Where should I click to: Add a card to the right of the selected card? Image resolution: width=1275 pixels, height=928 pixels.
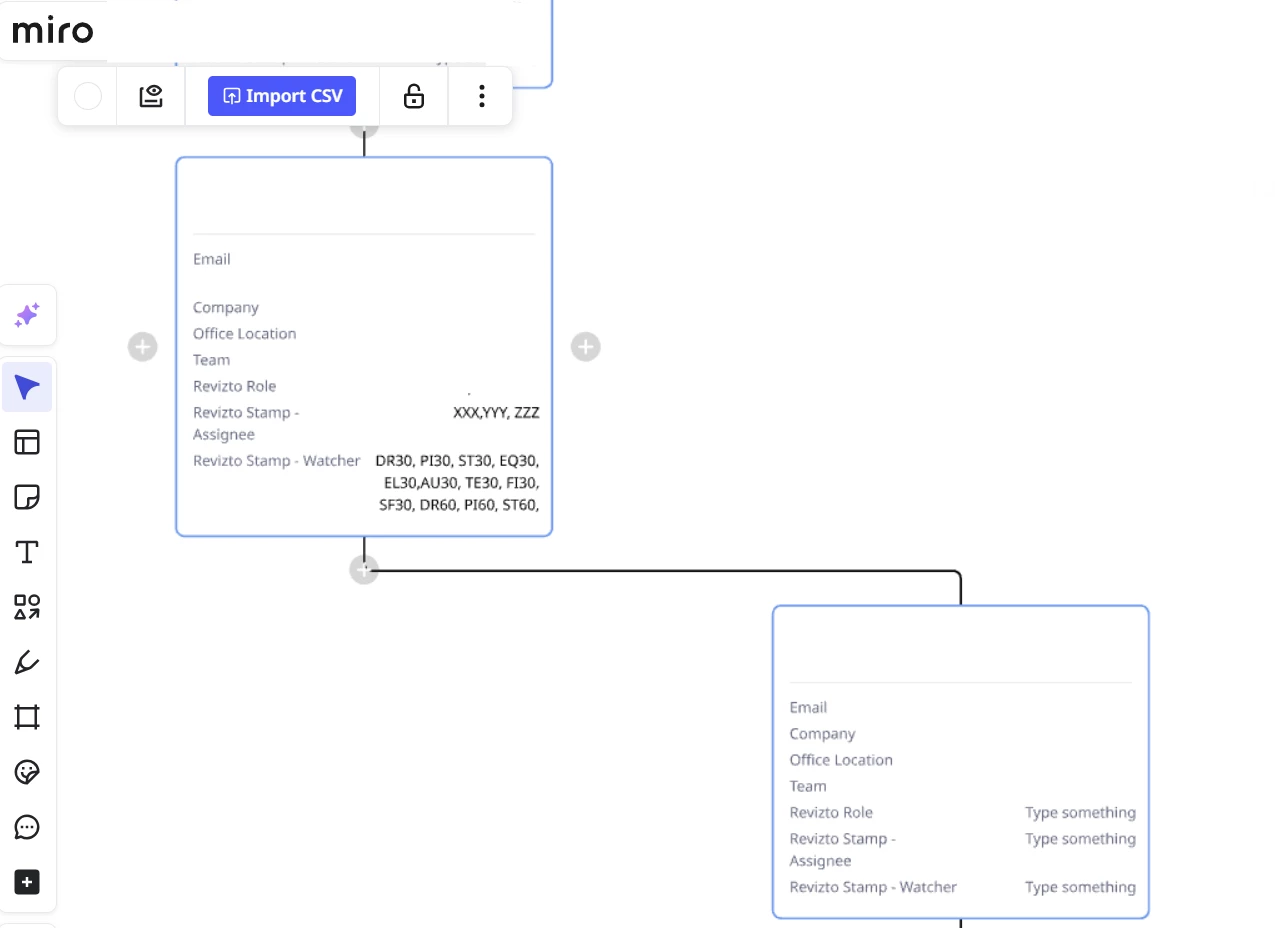click(x=585, y=347)
